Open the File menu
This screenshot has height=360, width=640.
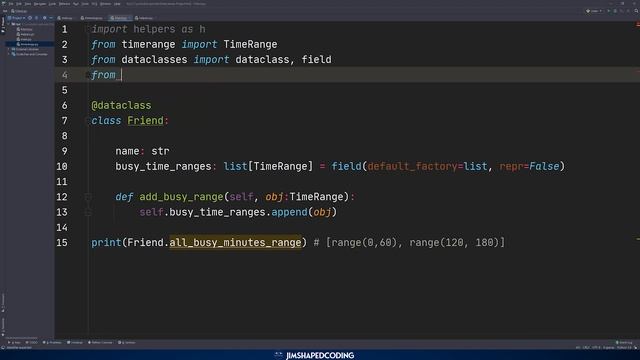[11, 4]
